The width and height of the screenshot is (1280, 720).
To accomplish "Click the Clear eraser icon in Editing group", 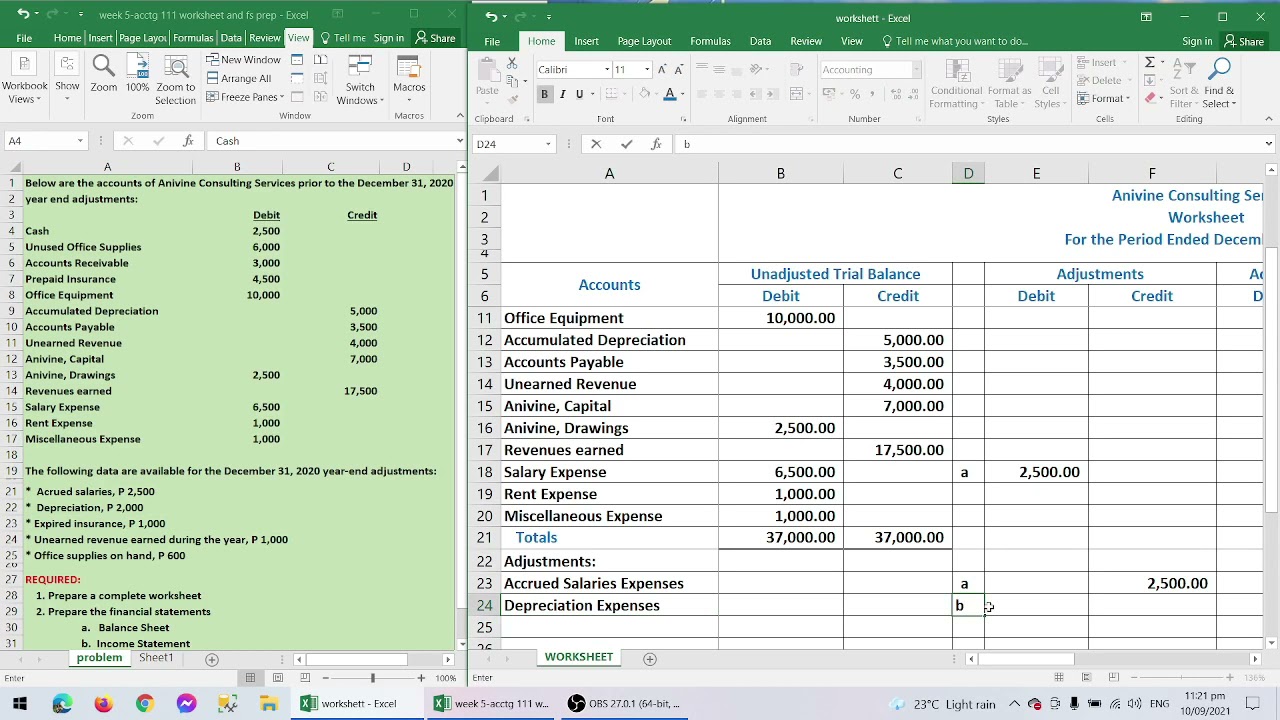I will [x=1150, y=98].
